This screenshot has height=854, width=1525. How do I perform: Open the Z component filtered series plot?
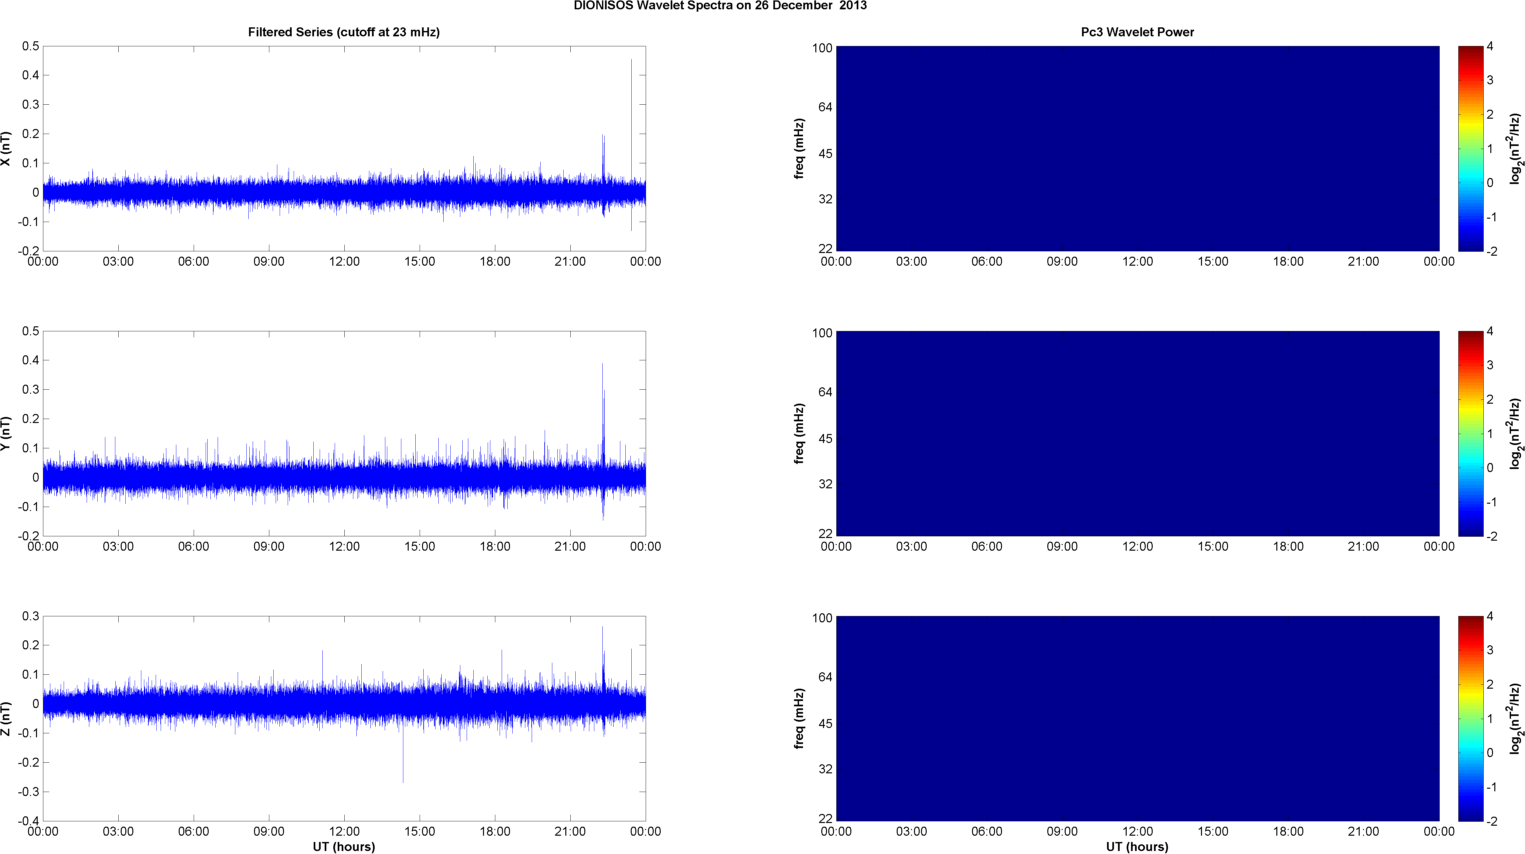(x=344, y=719)
